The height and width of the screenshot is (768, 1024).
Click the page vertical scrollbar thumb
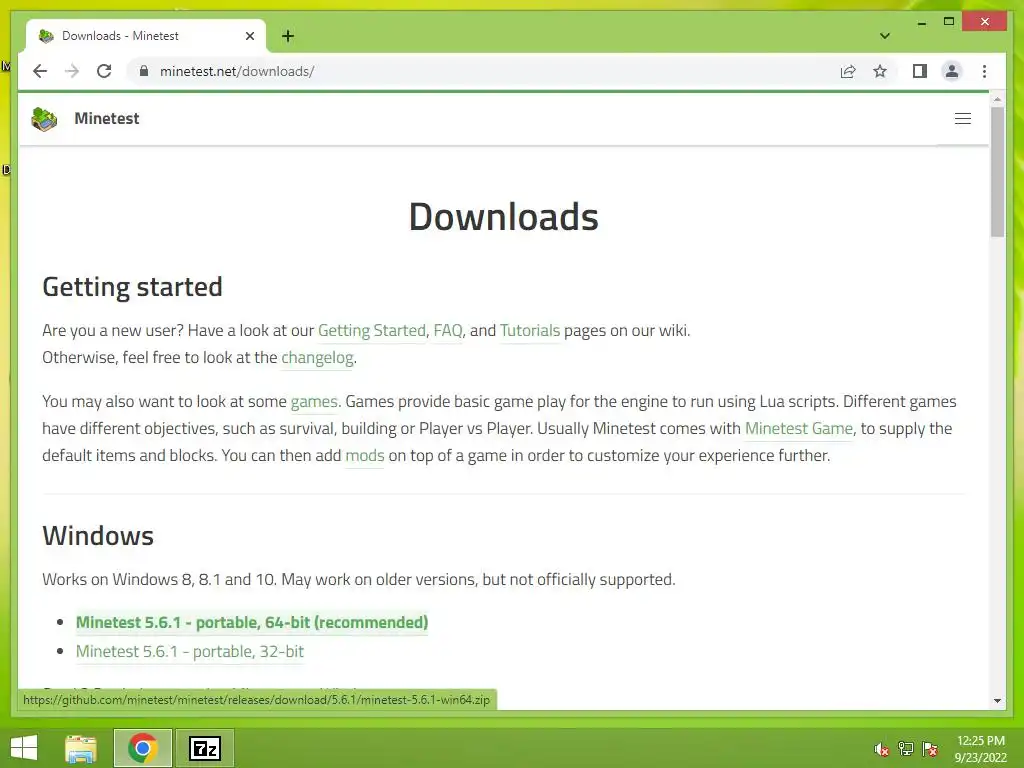click(x=997, y=172)
